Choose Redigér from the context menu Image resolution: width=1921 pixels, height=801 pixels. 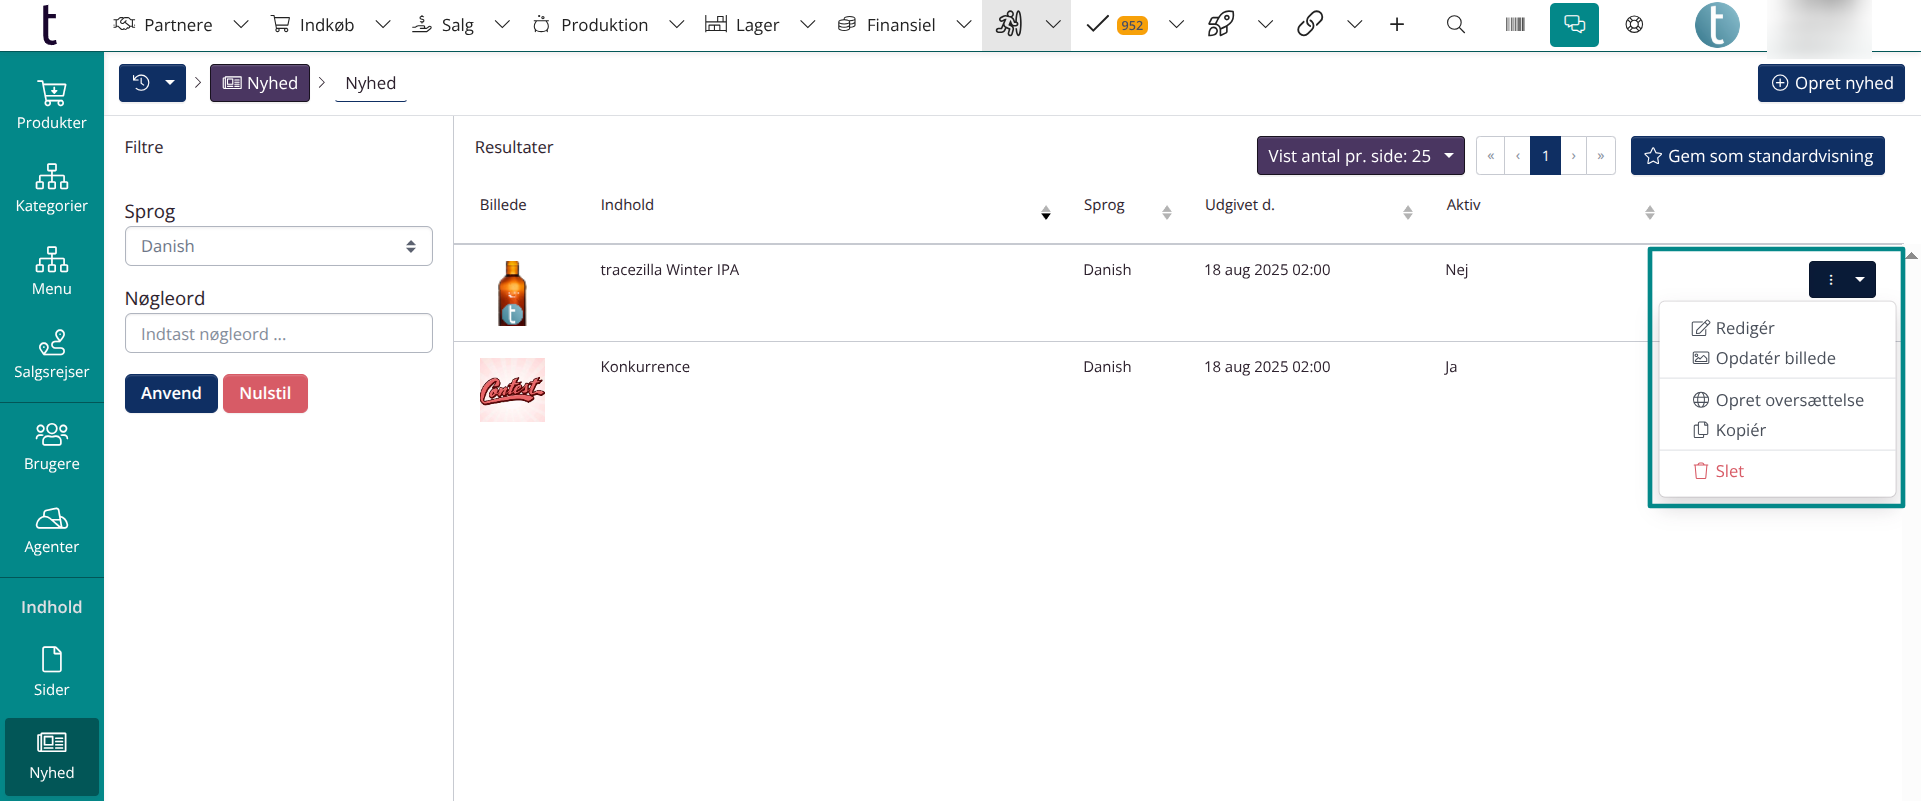1744,328
